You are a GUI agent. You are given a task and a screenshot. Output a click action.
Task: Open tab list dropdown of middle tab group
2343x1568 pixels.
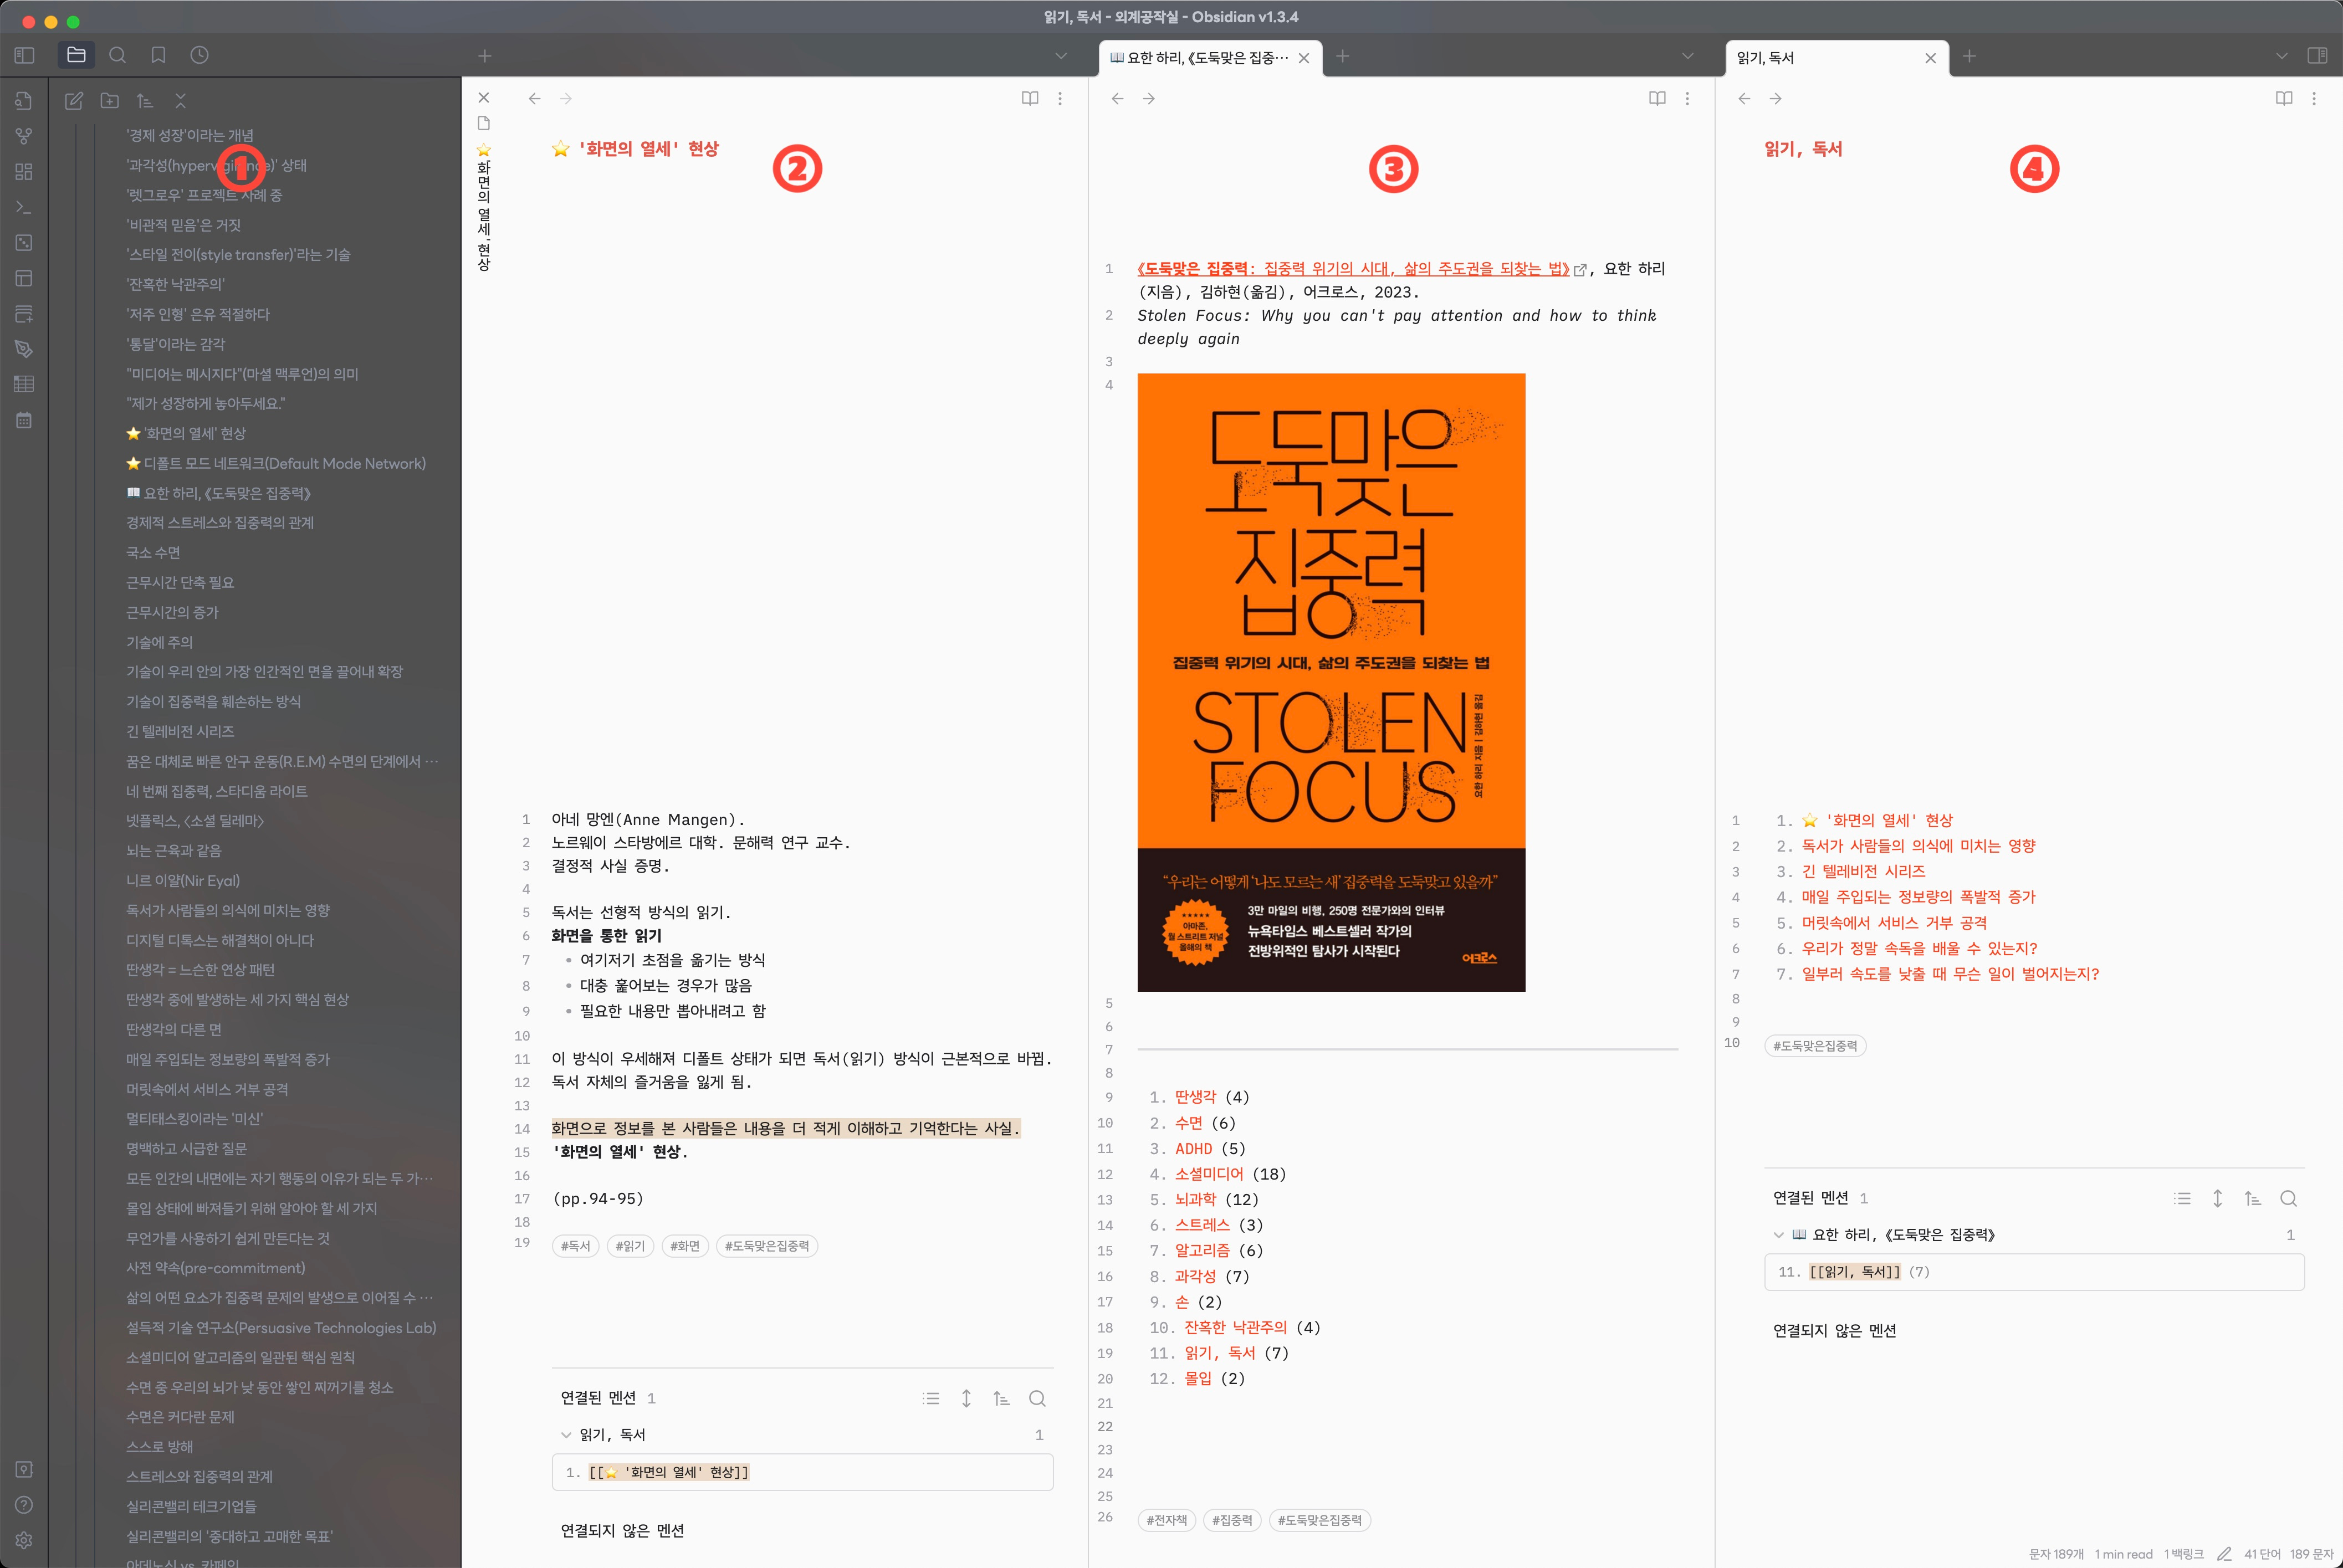1688,56
